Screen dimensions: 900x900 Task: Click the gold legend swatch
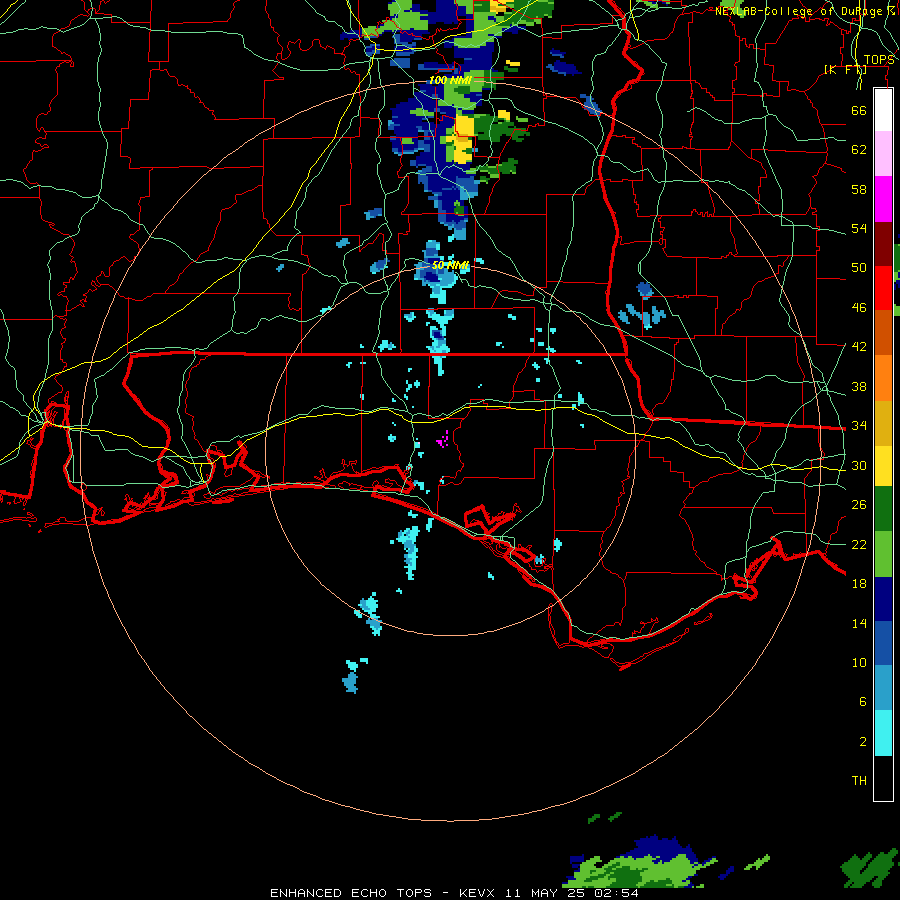(x=883, y=423)
